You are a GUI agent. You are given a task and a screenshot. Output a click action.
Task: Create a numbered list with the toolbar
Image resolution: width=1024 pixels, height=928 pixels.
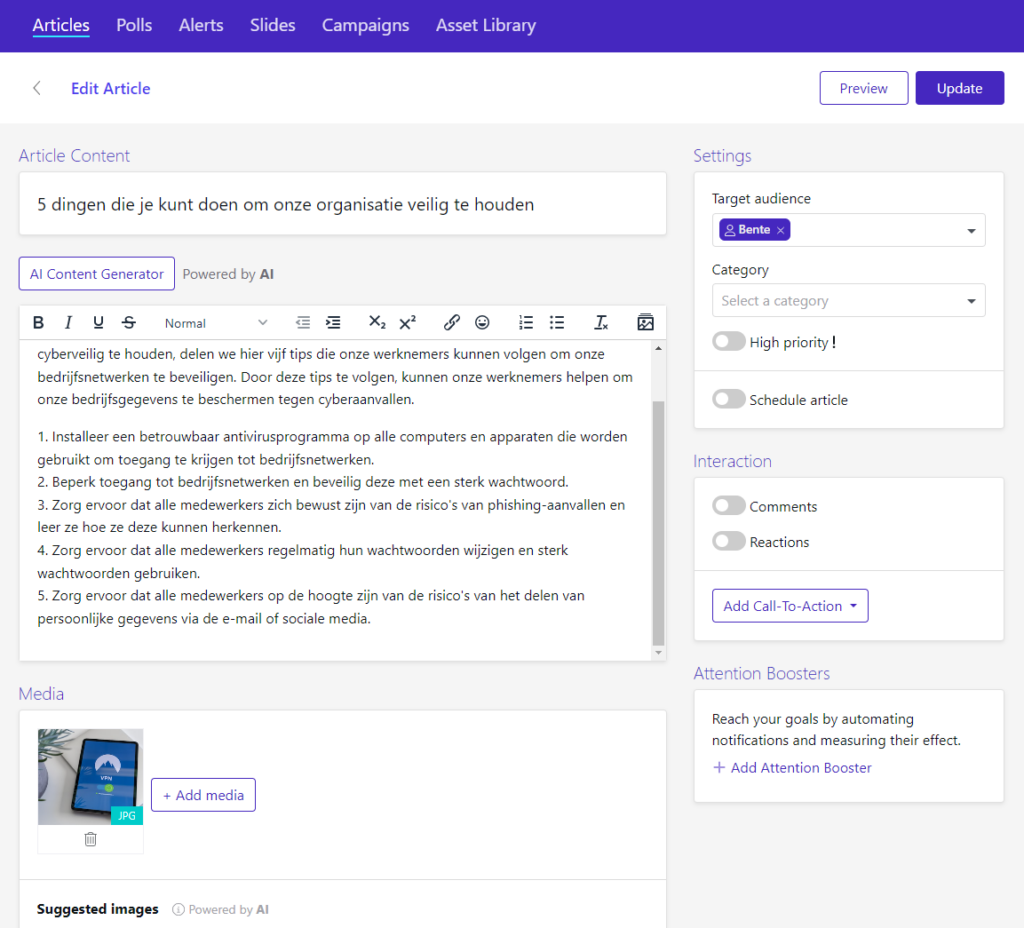click(526, 322)
